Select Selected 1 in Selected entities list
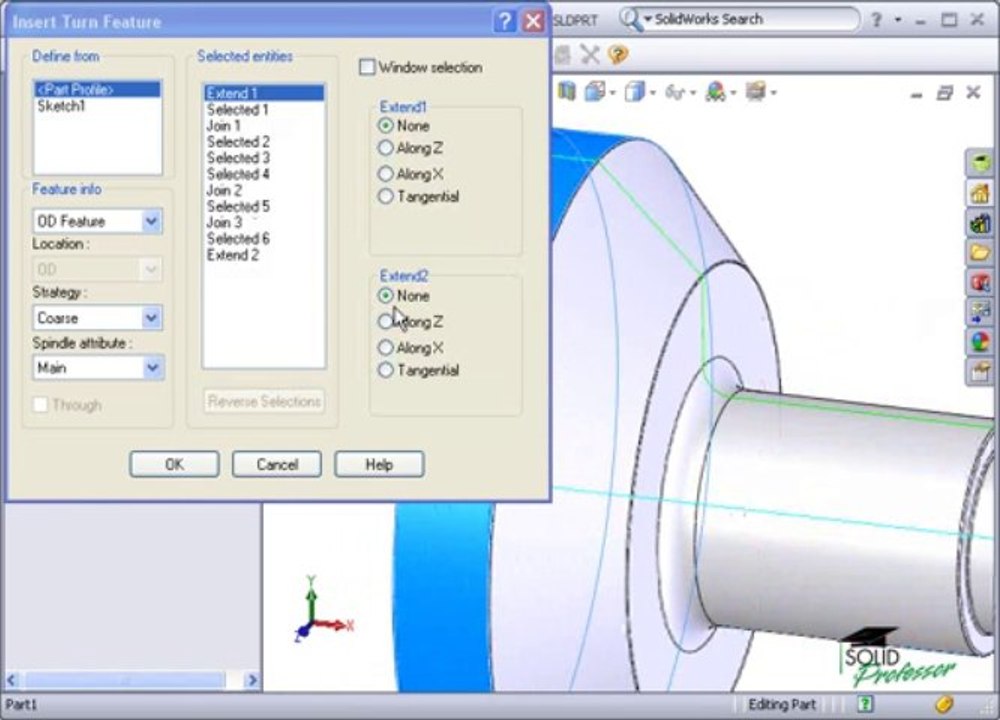The width and height of the screenshot is (1000, 720). [264, 110]
